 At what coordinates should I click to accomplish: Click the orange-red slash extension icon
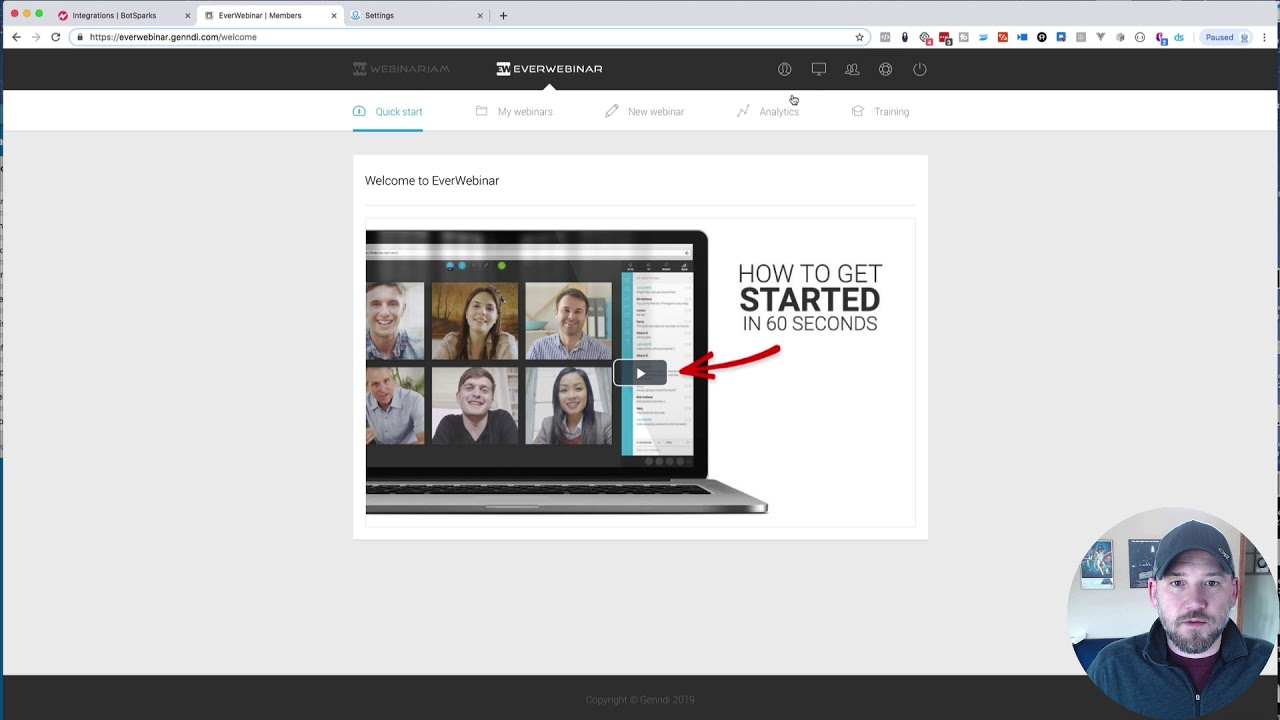click(1002, 37)
